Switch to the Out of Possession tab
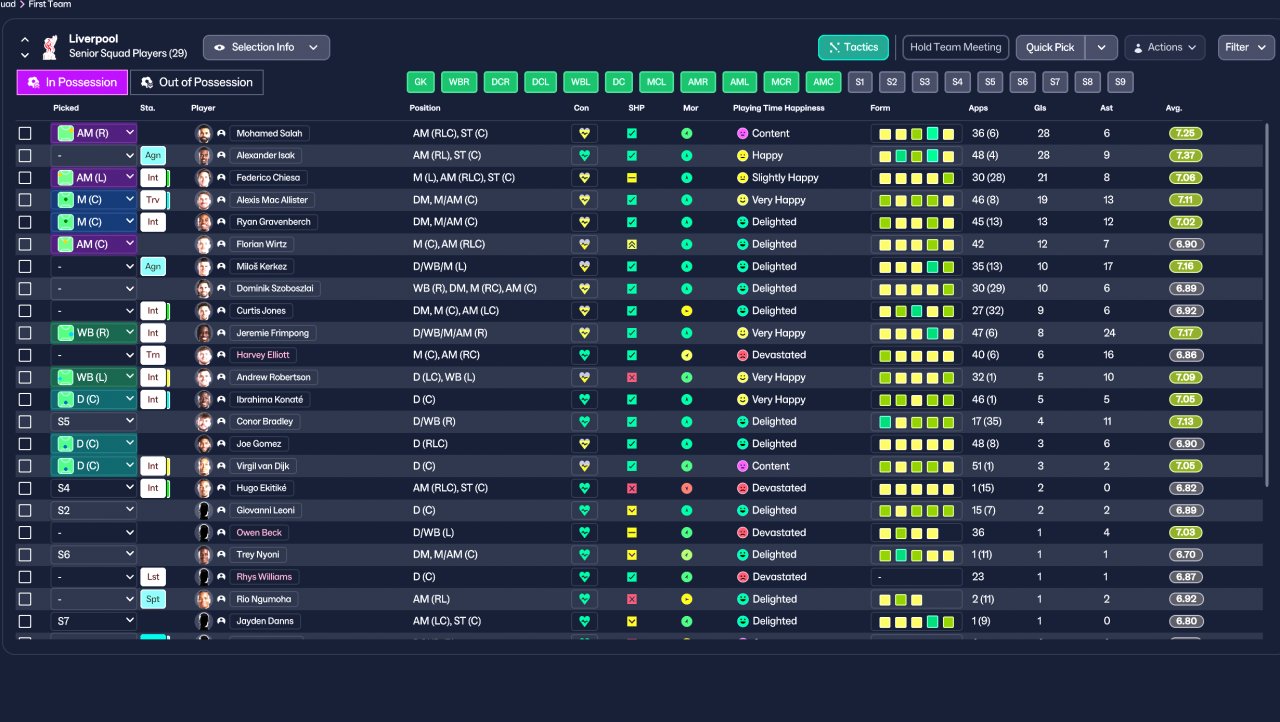 point(197,82)
